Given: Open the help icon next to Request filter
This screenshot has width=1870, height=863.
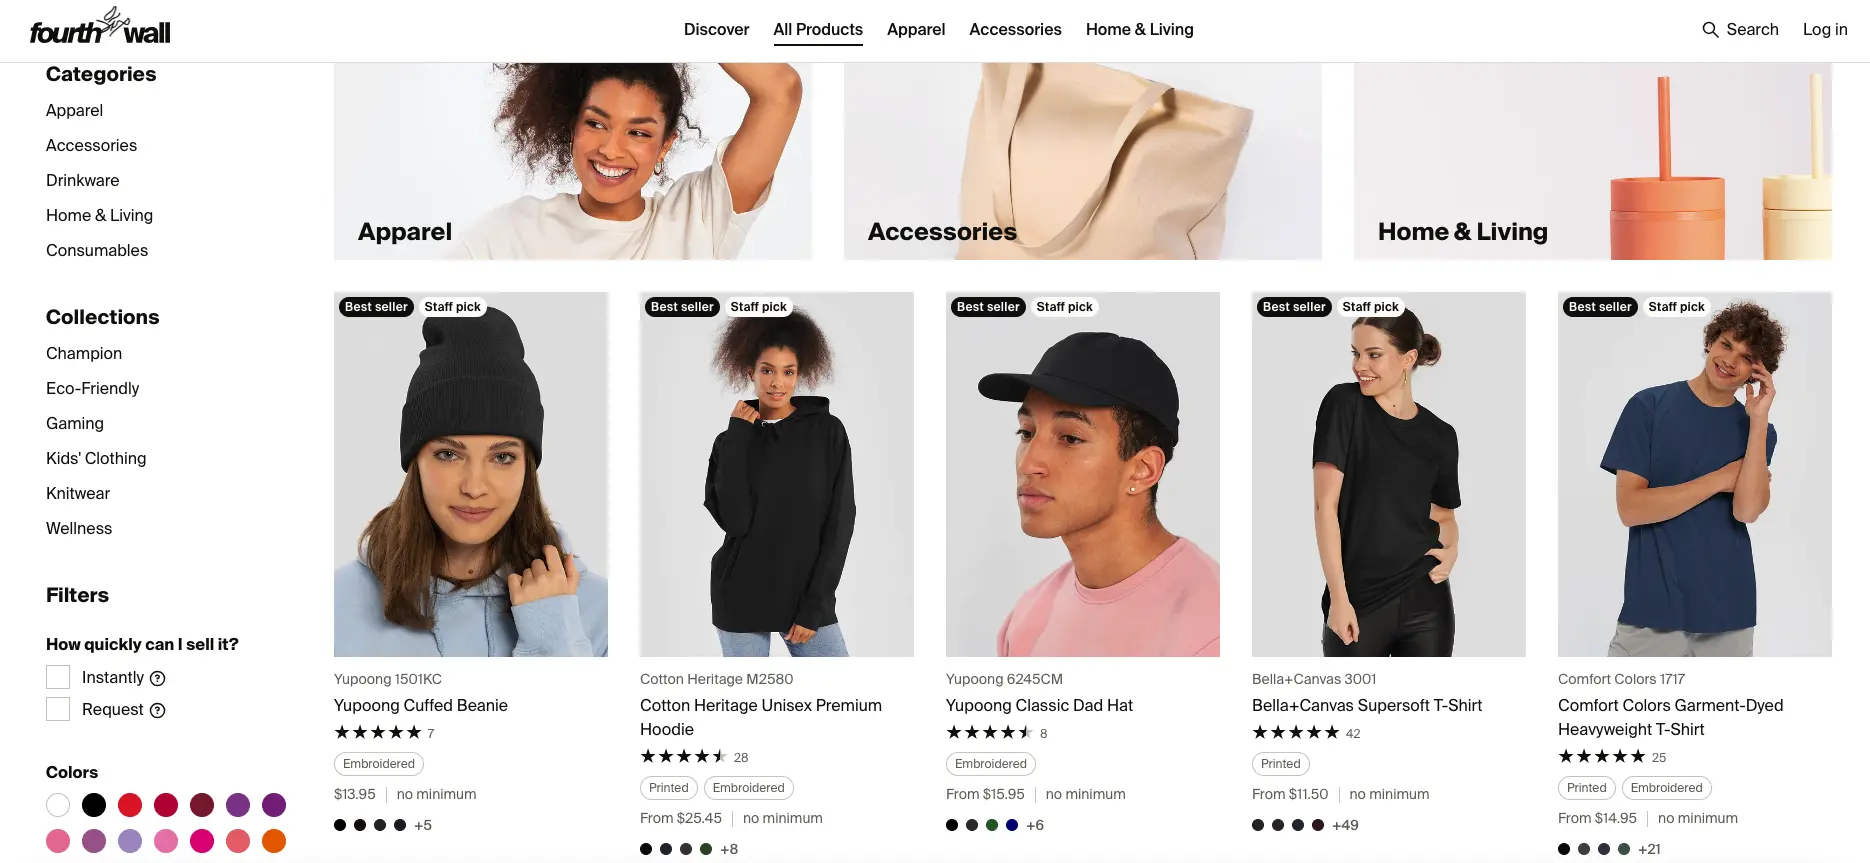Looking at the screenshot, I should pos(159,710).
